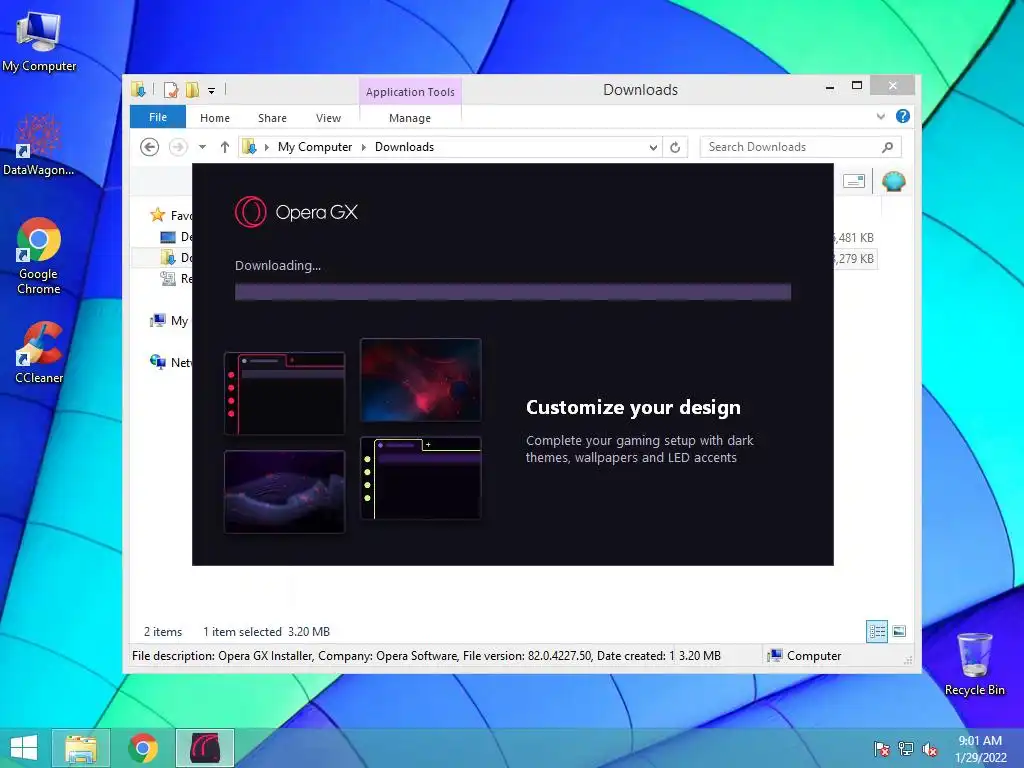Click the '2 items' status bar text

click(163, 632)
